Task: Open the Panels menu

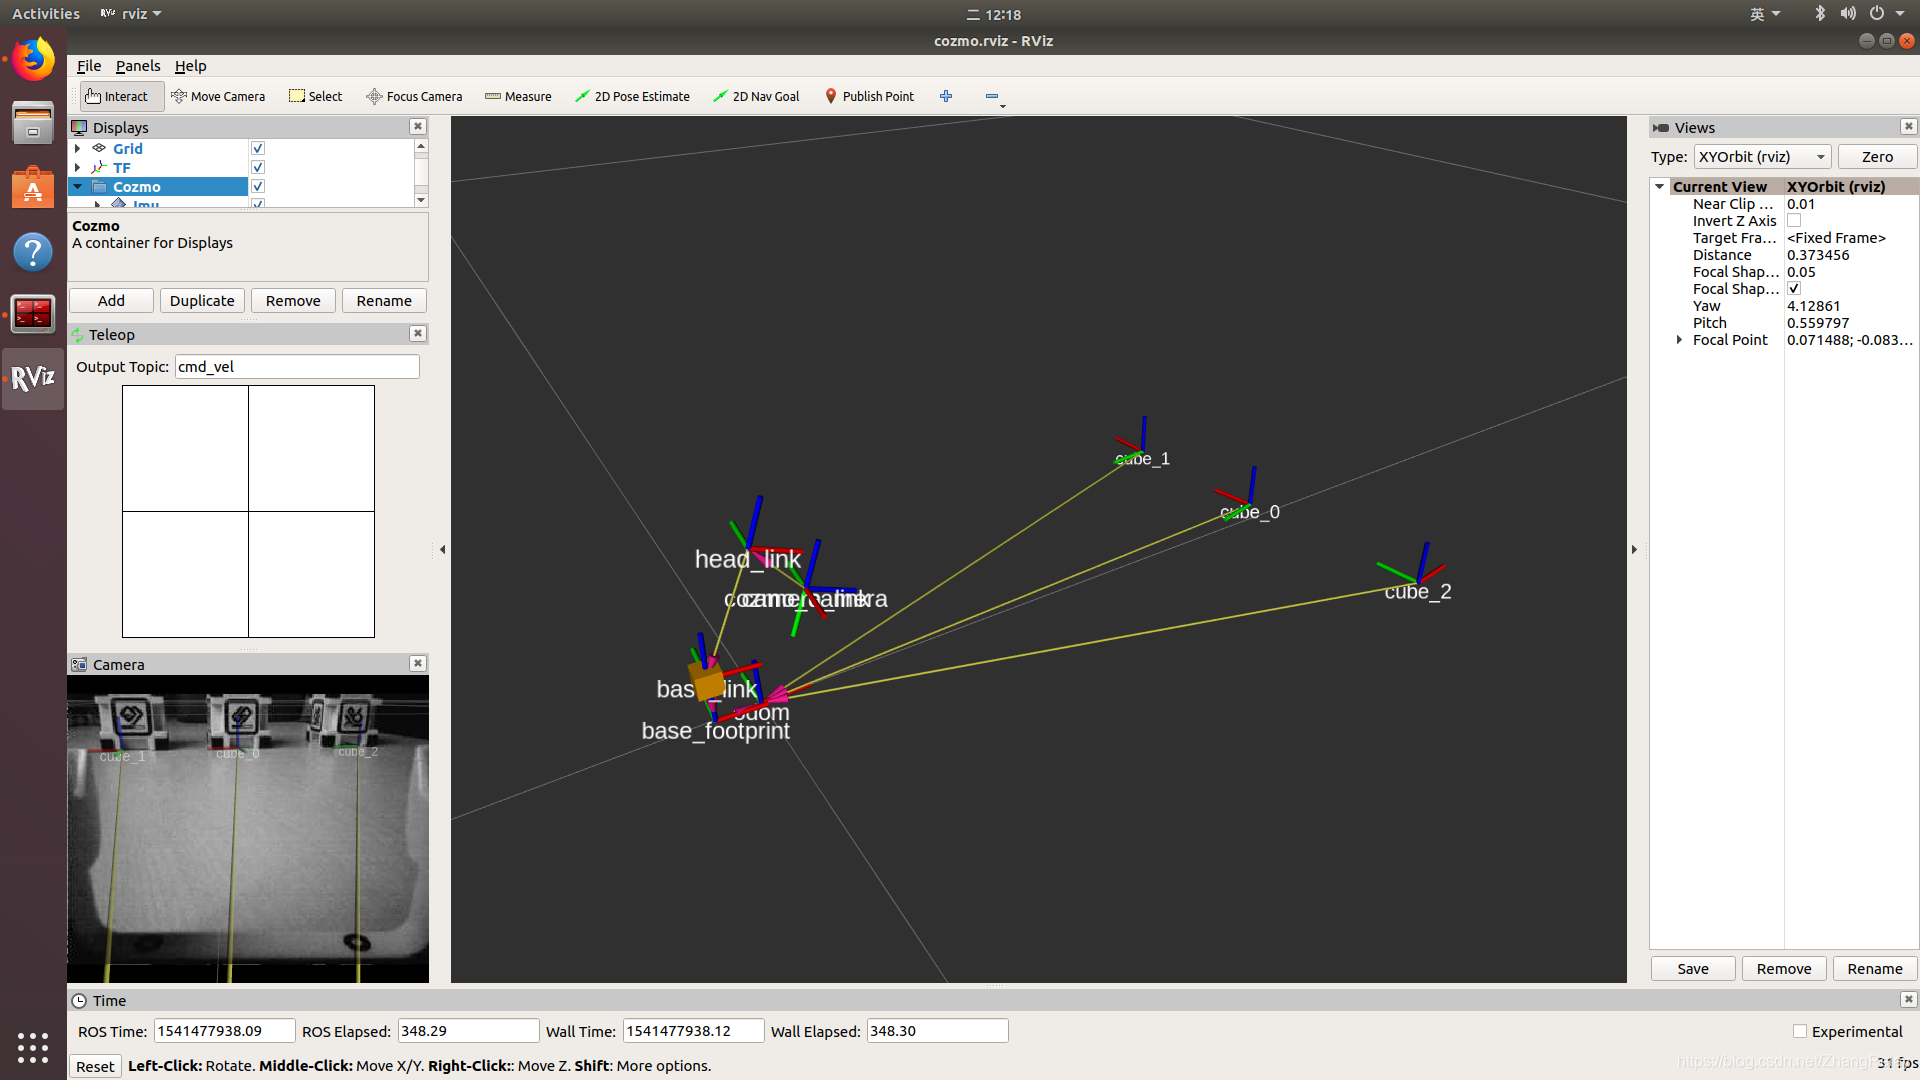Action: pos(137,66)
